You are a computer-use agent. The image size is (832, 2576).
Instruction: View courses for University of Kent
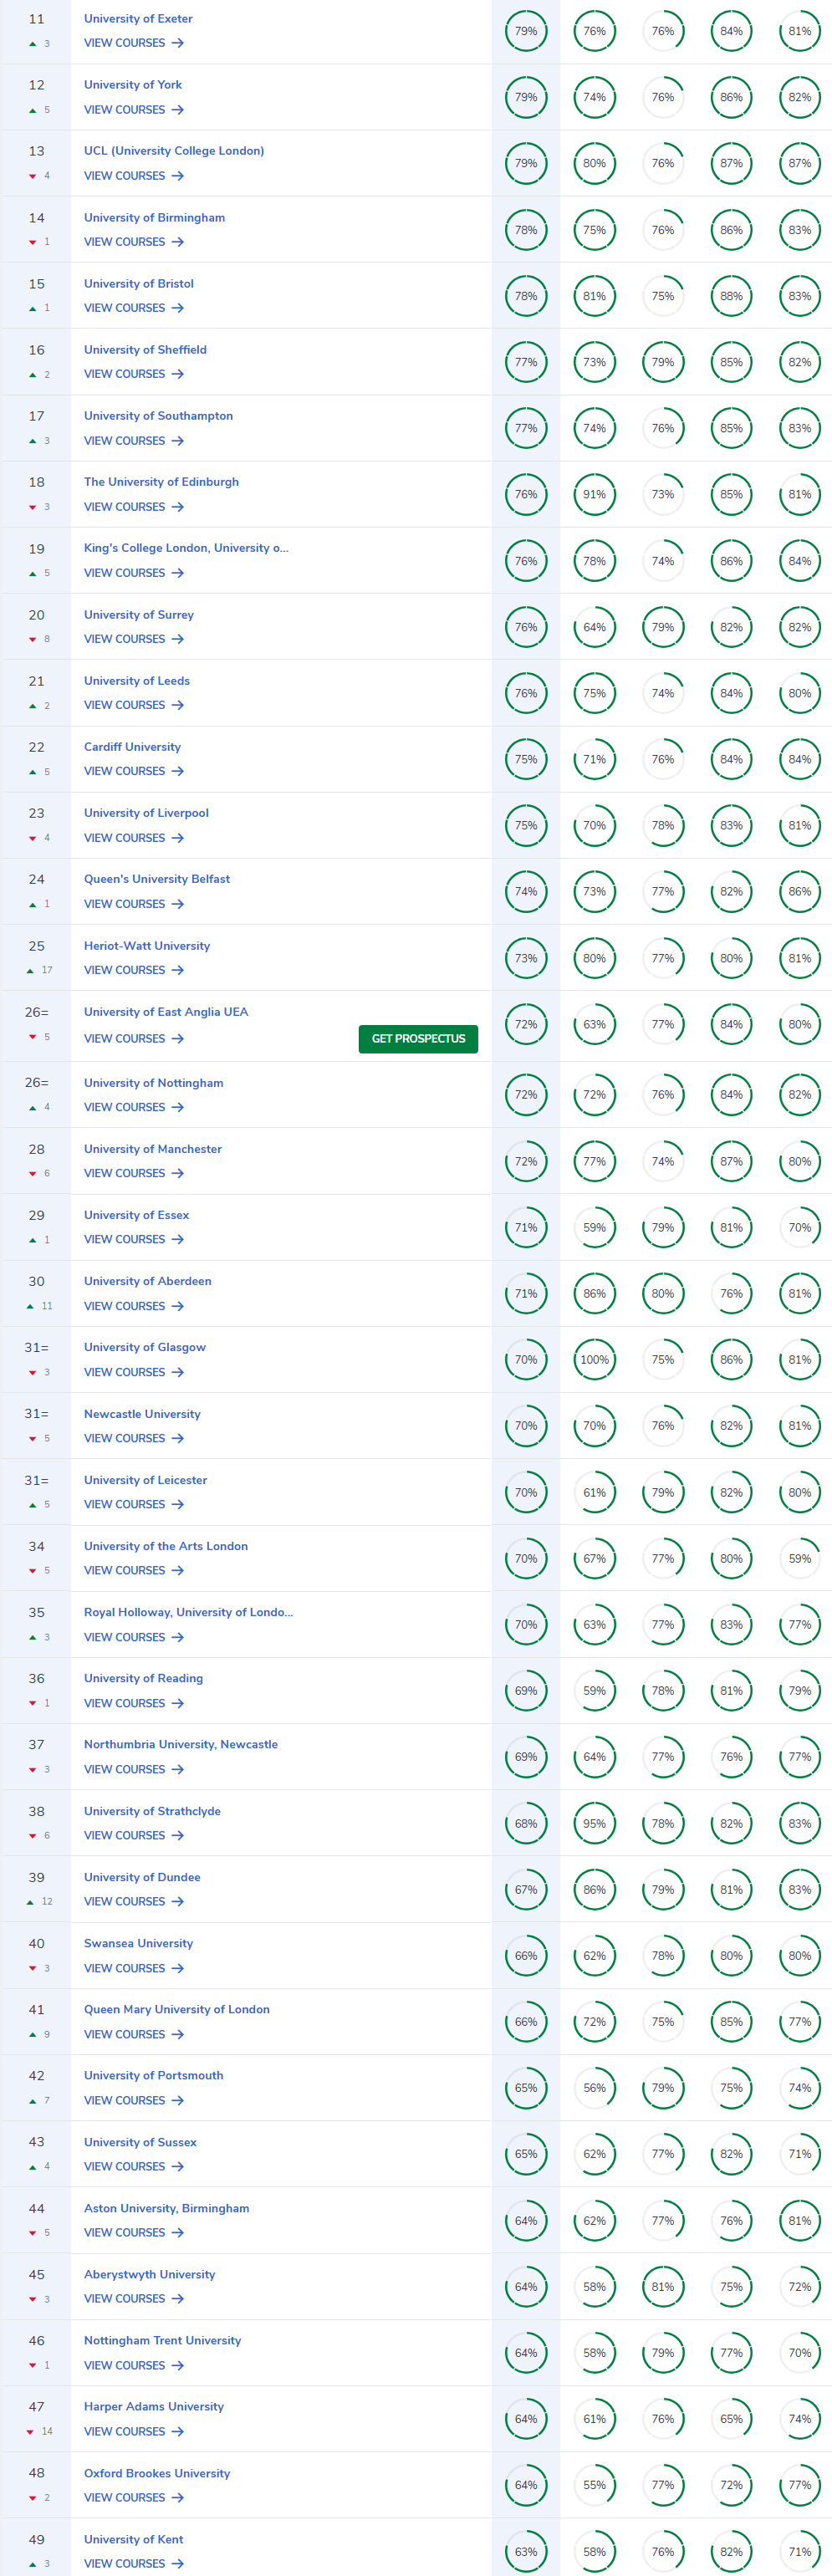[x=134, y=2563]
